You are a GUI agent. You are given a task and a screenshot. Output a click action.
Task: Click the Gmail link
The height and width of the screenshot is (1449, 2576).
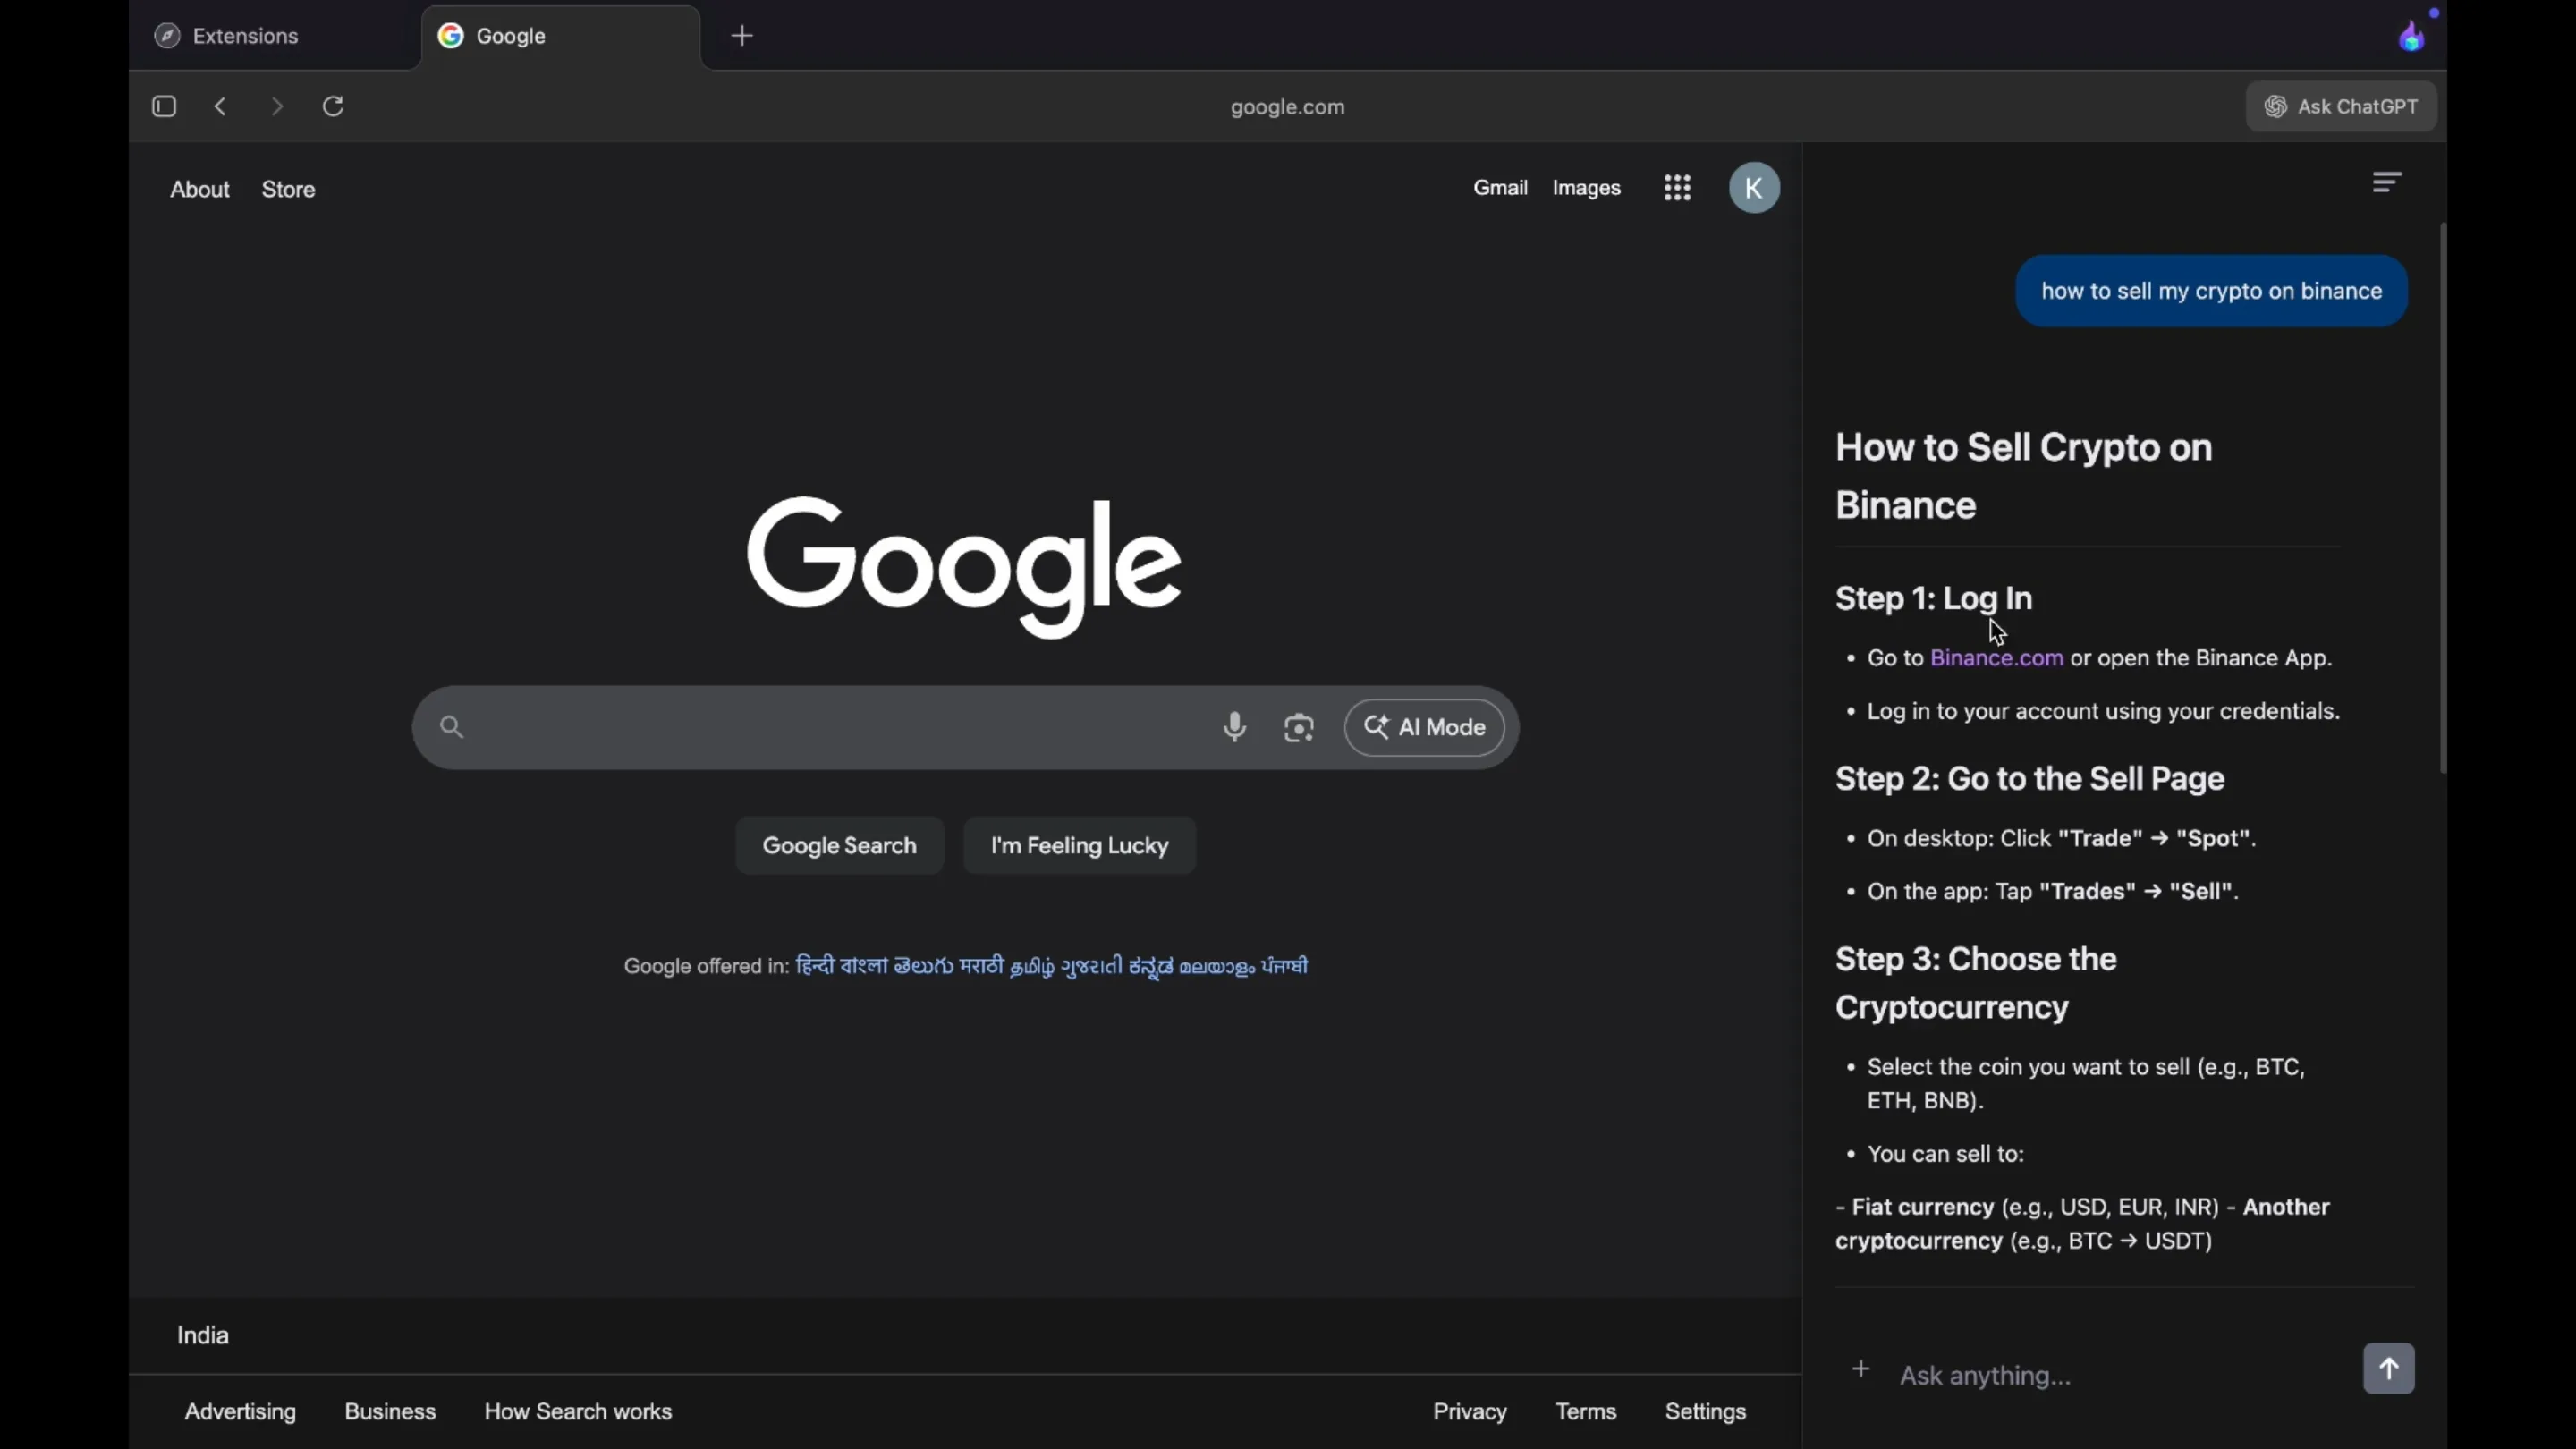(1500, 188)
